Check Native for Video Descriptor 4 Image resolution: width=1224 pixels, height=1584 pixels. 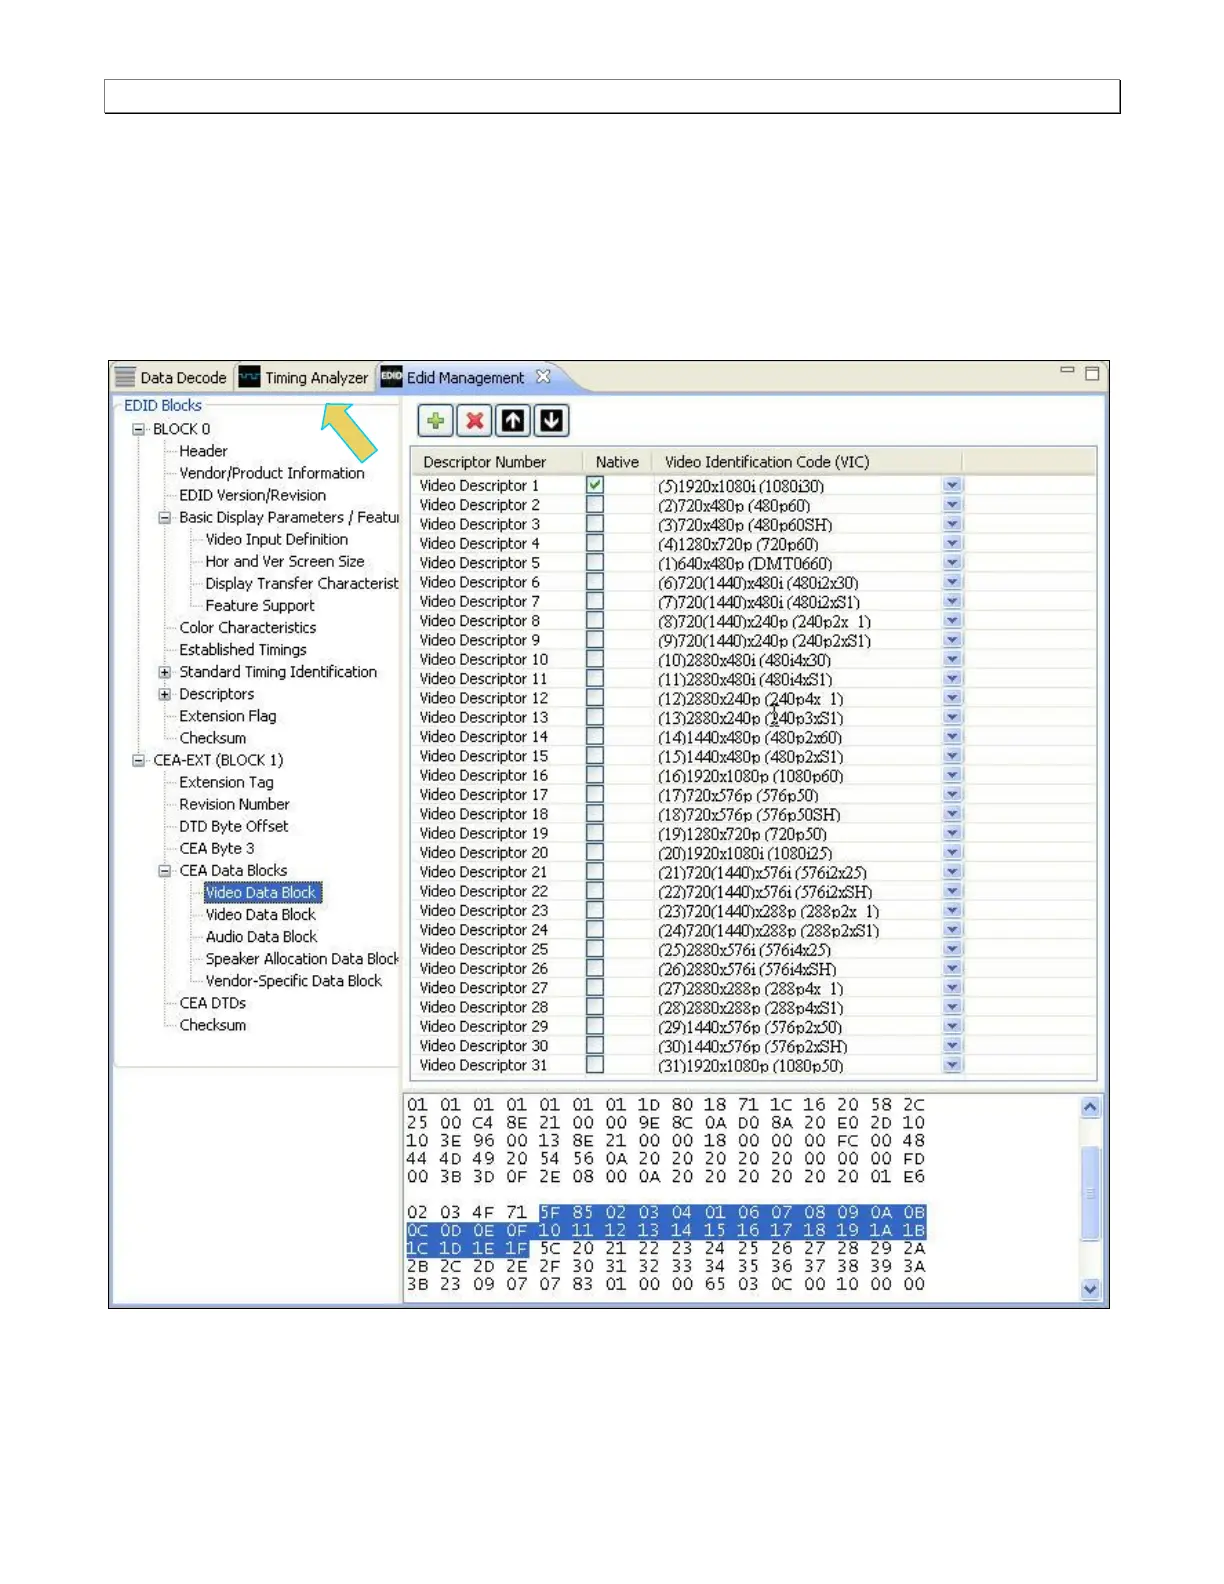595,543
